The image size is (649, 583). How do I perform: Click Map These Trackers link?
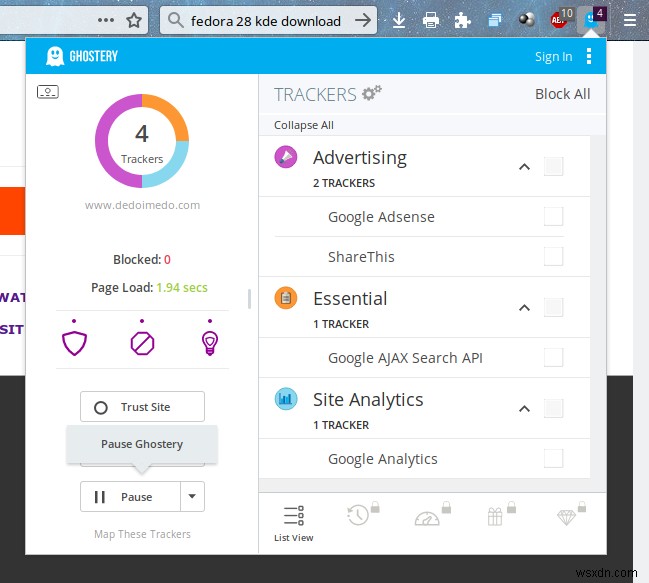point(142,534)
